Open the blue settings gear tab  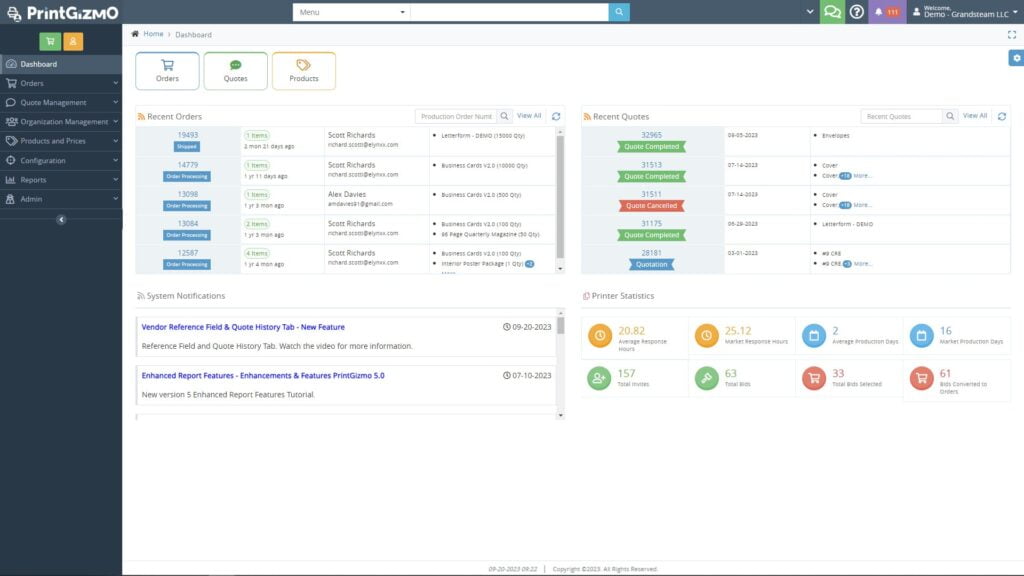pos(1016,58)
